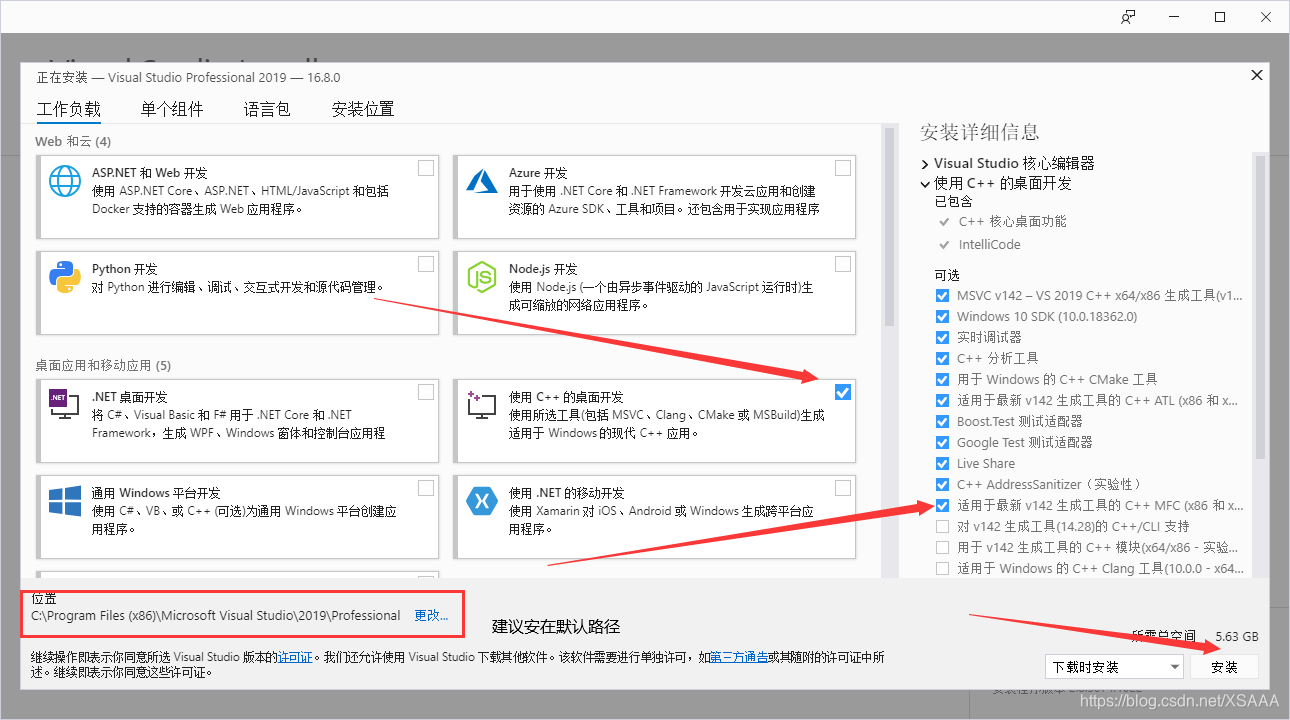The image size is (1290, 720).
Task: Enable 使用 .NET 的移动开发 workload checkbox
Action: (843, 488)
